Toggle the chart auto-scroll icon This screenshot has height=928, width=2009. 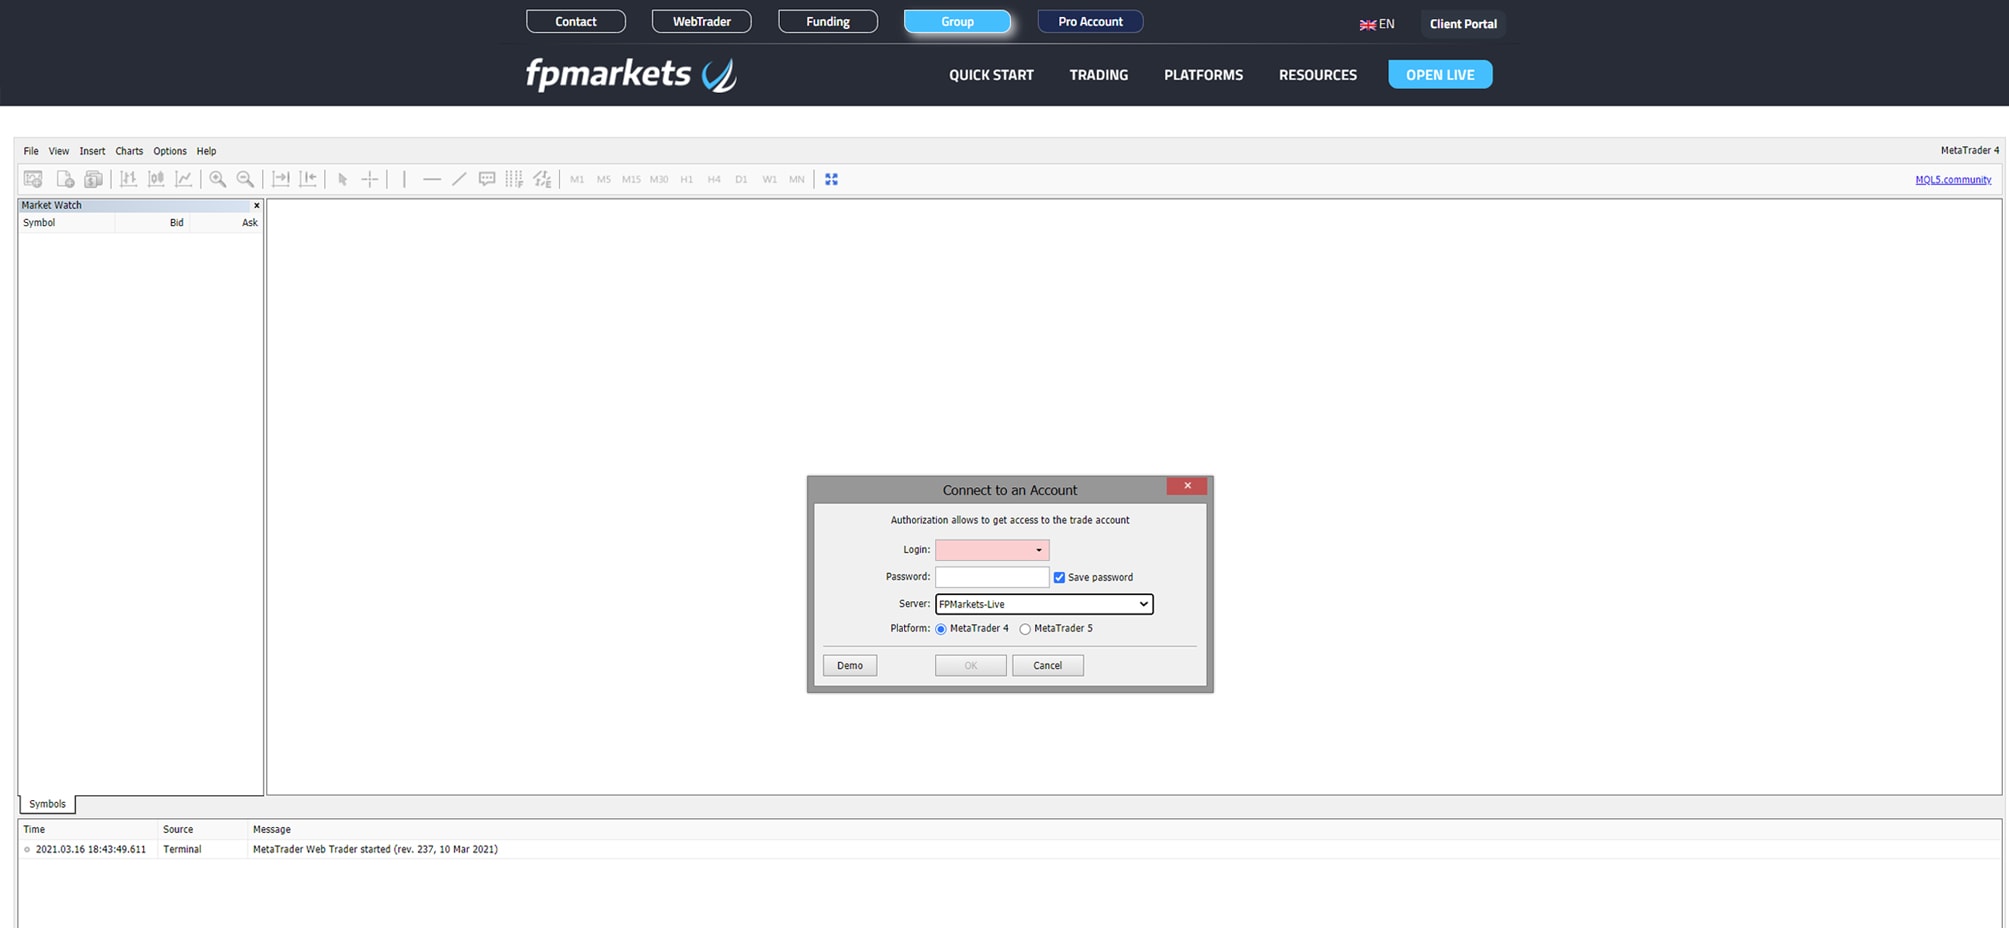click(x=281, y=179)
